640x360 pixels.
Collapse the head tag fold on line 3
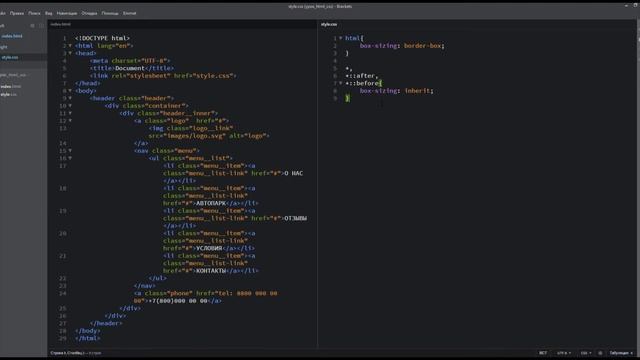70,53
